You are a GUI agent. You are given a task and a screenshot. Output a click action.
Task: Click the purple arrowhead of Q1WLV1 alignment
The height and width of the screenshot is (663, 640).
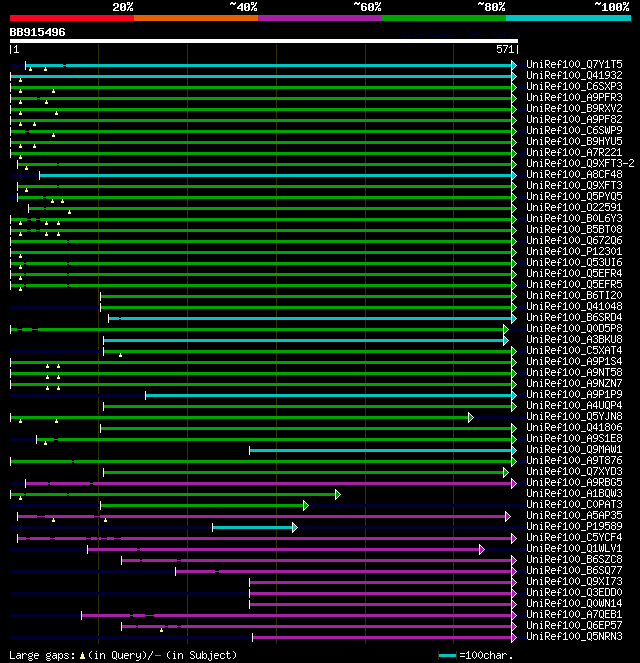pos(482,549)
